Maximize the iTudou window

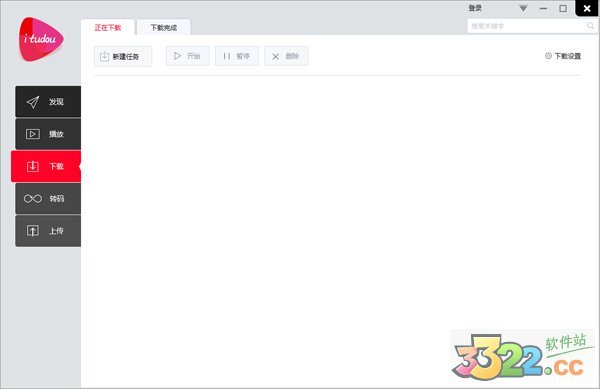coord(563,8)
